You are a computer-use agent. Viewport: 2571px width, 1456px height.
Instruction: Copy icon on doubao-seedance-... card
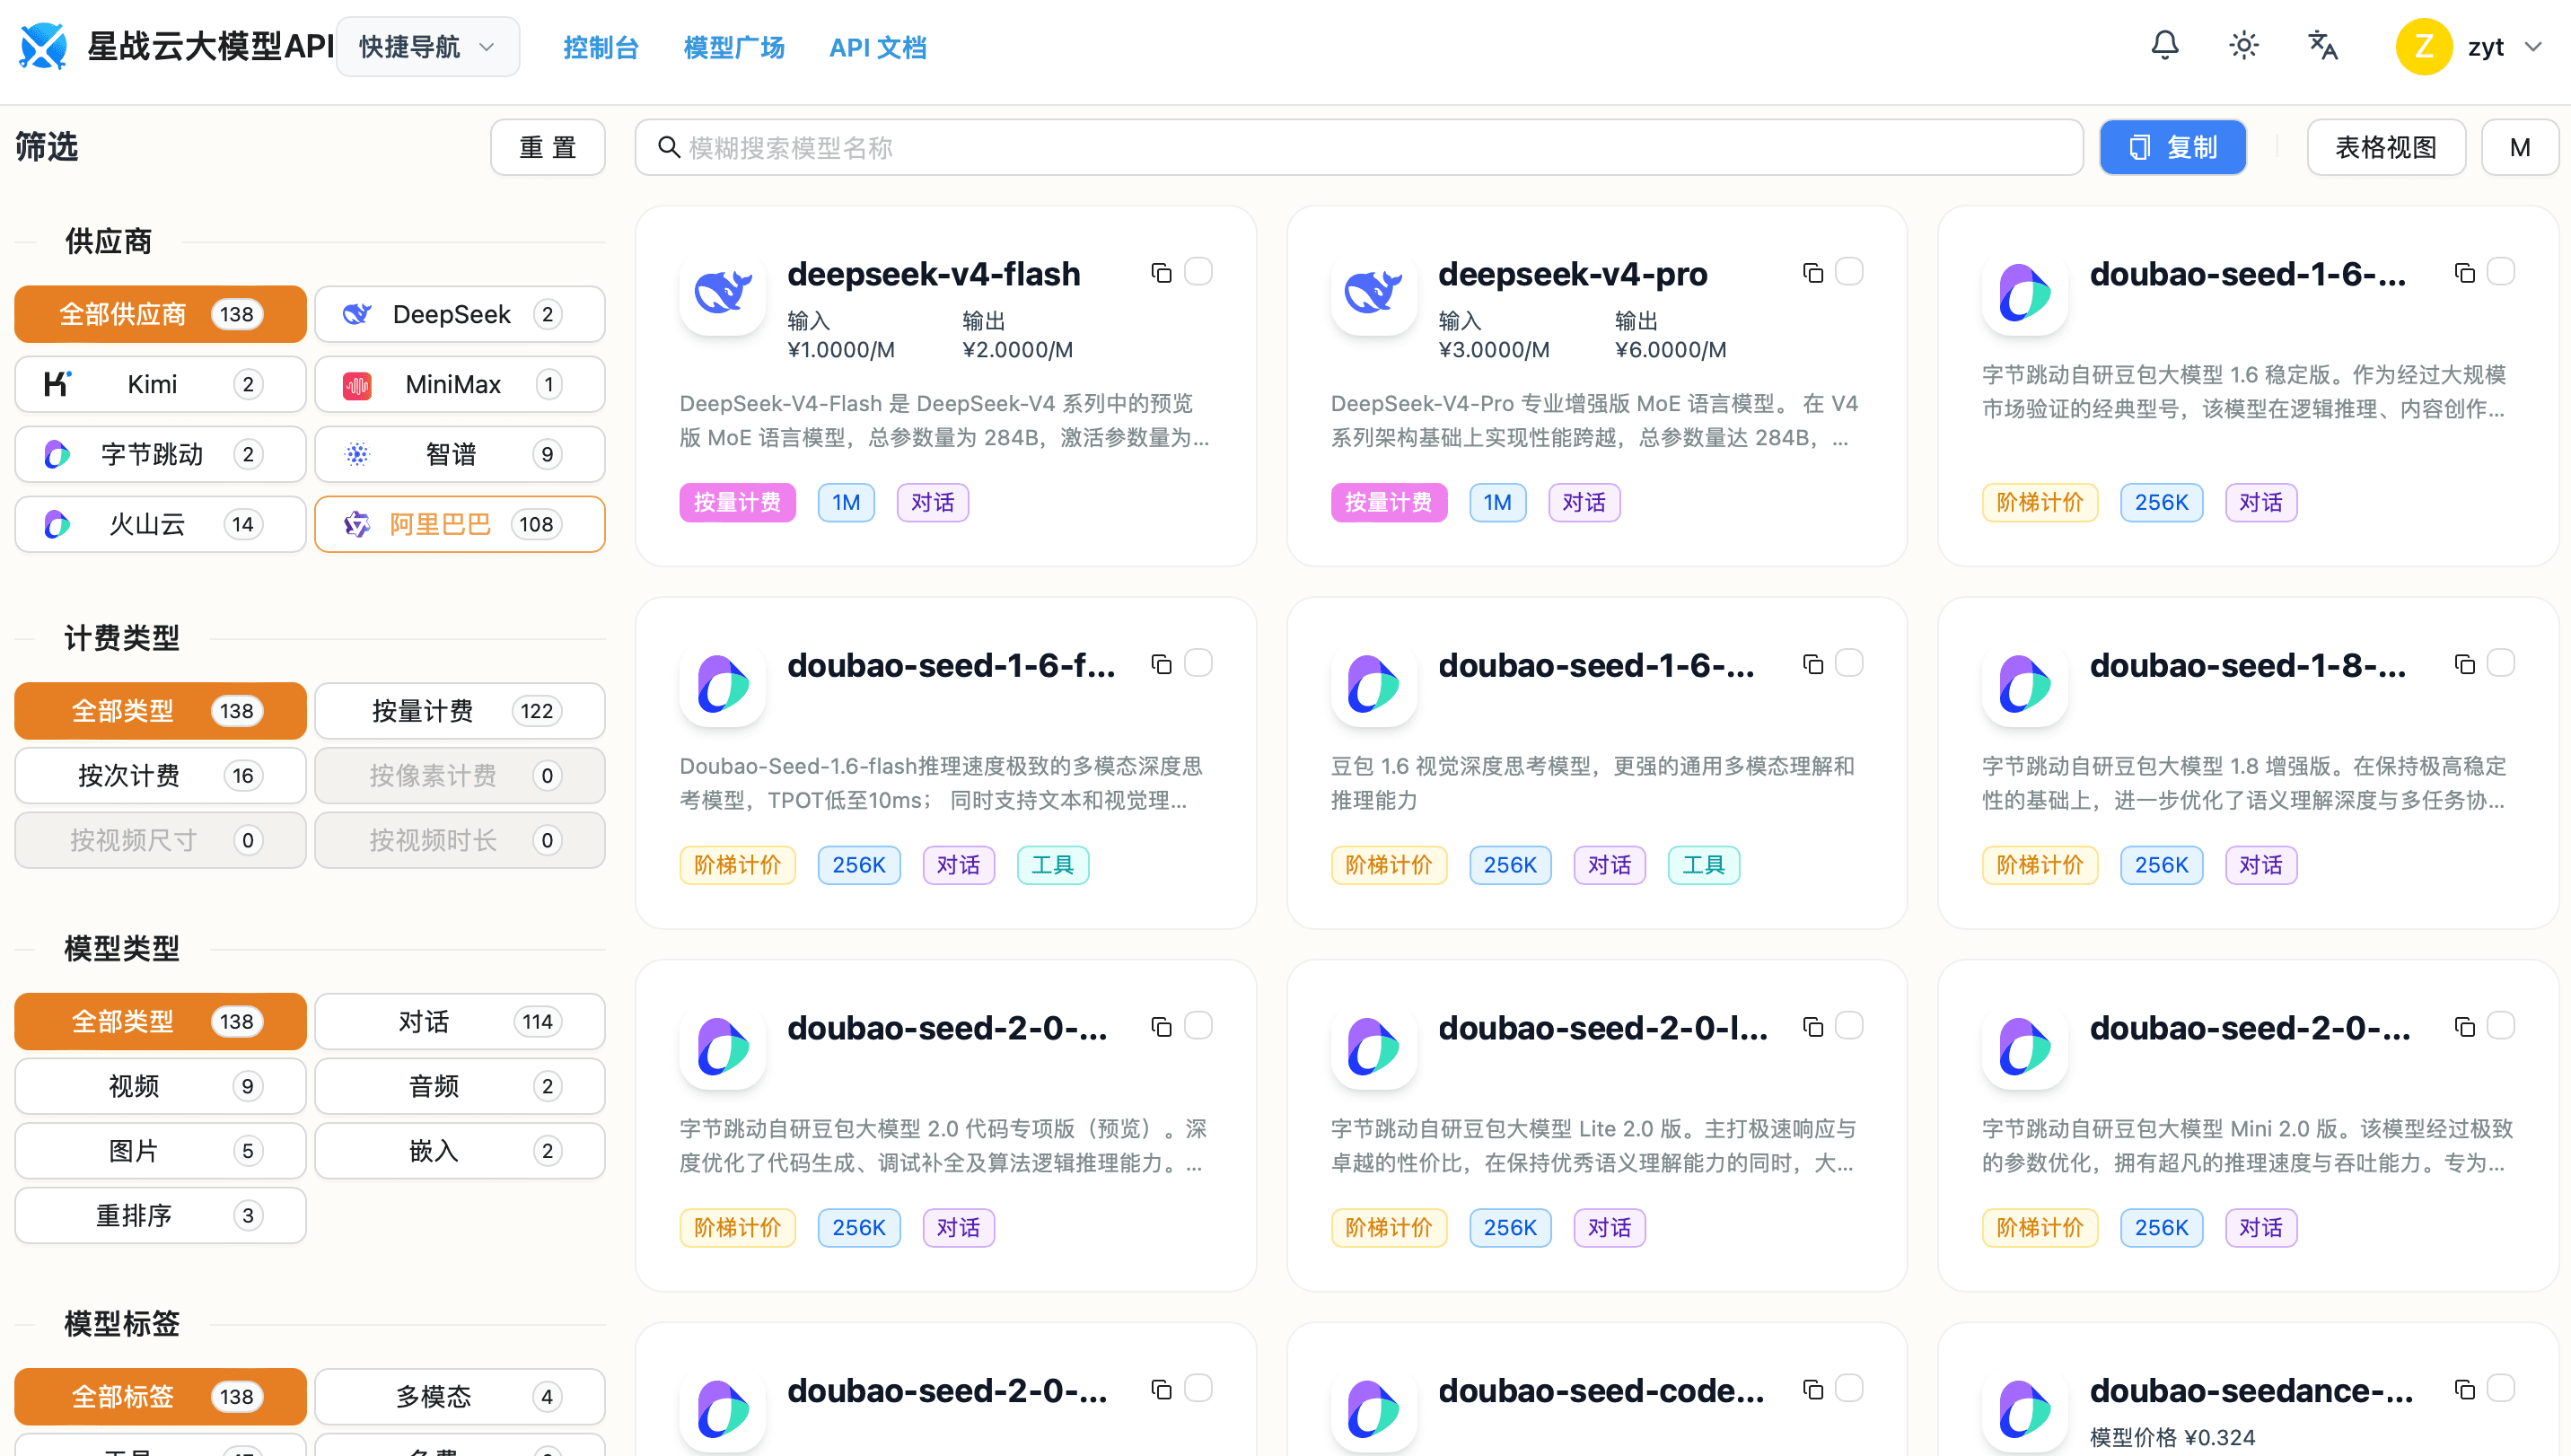pyautogui.click(x=2464, y=1389)
